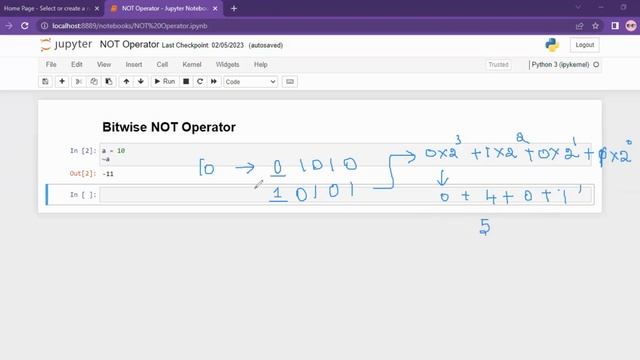Click the Jupyter logo
This screenshot has width=640, height=360.
coord(66,44)
